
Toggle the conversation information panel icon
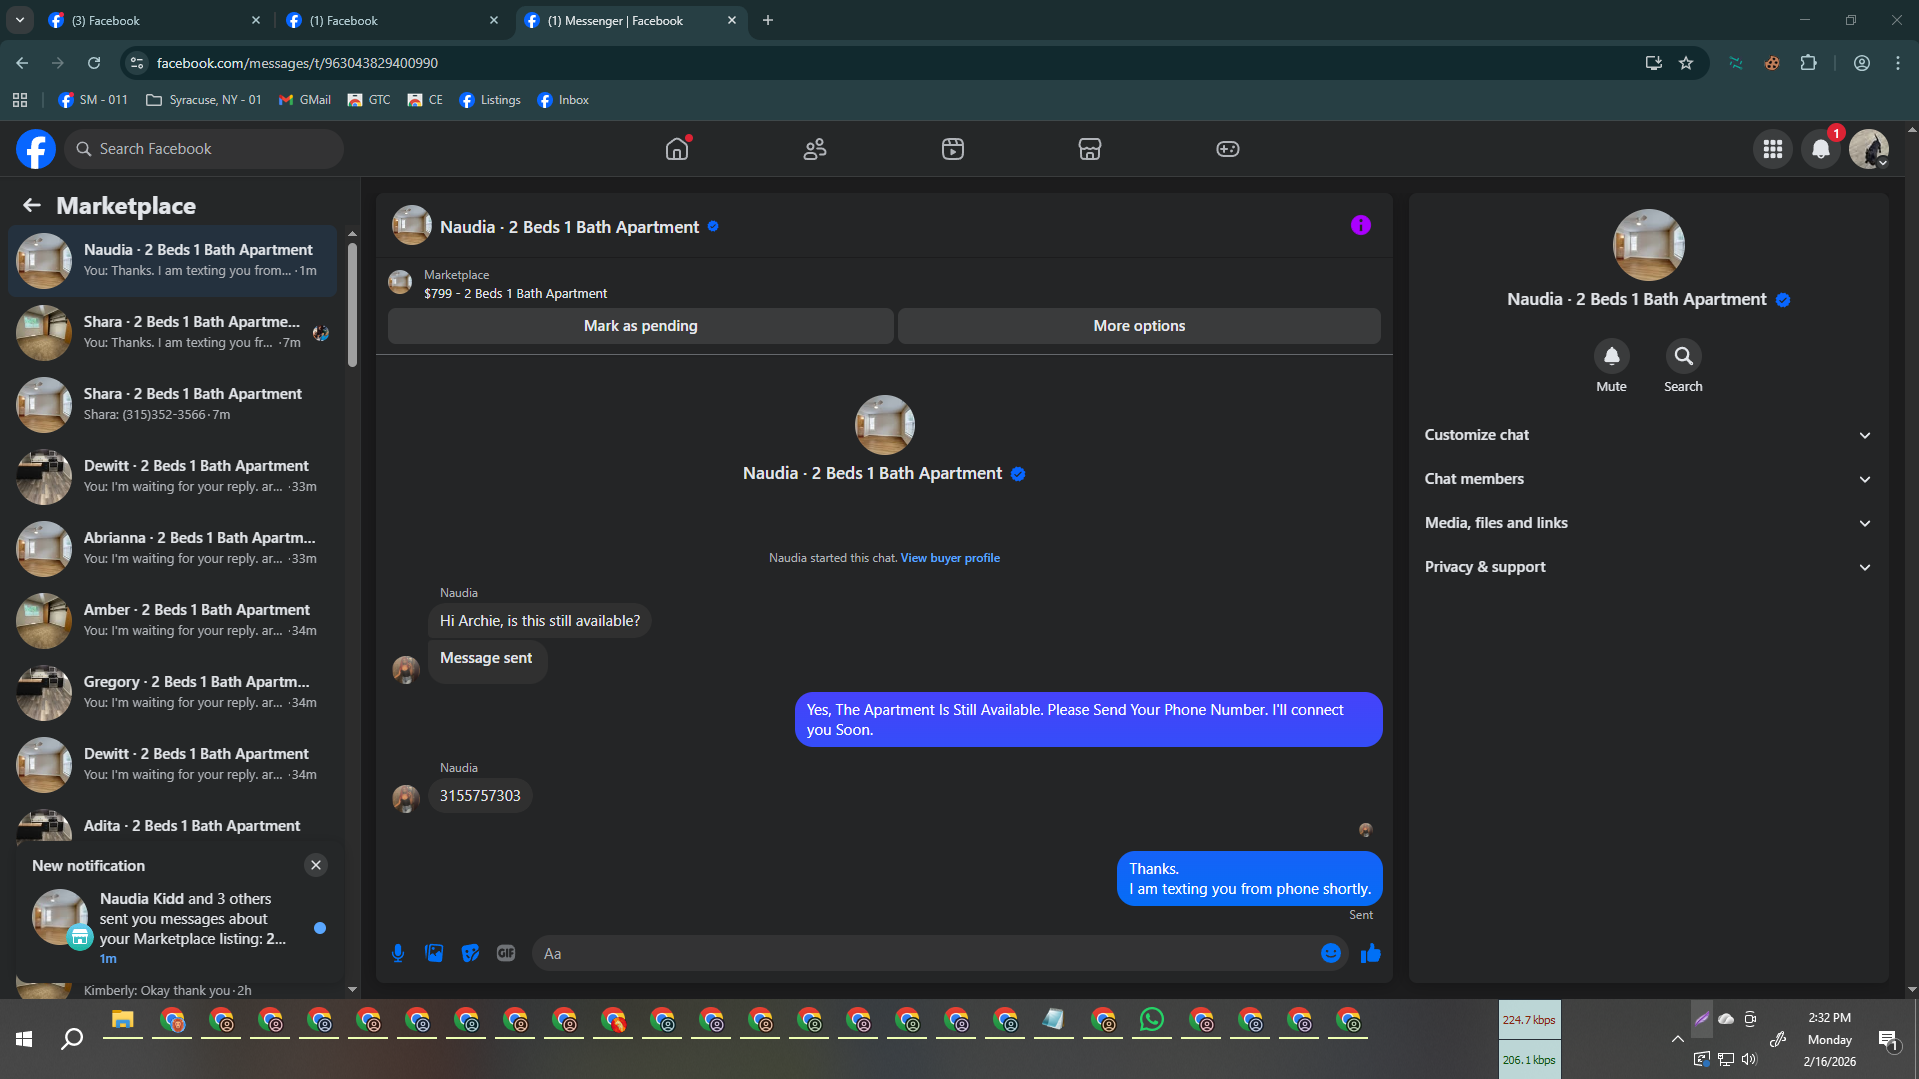[1360, 226]
